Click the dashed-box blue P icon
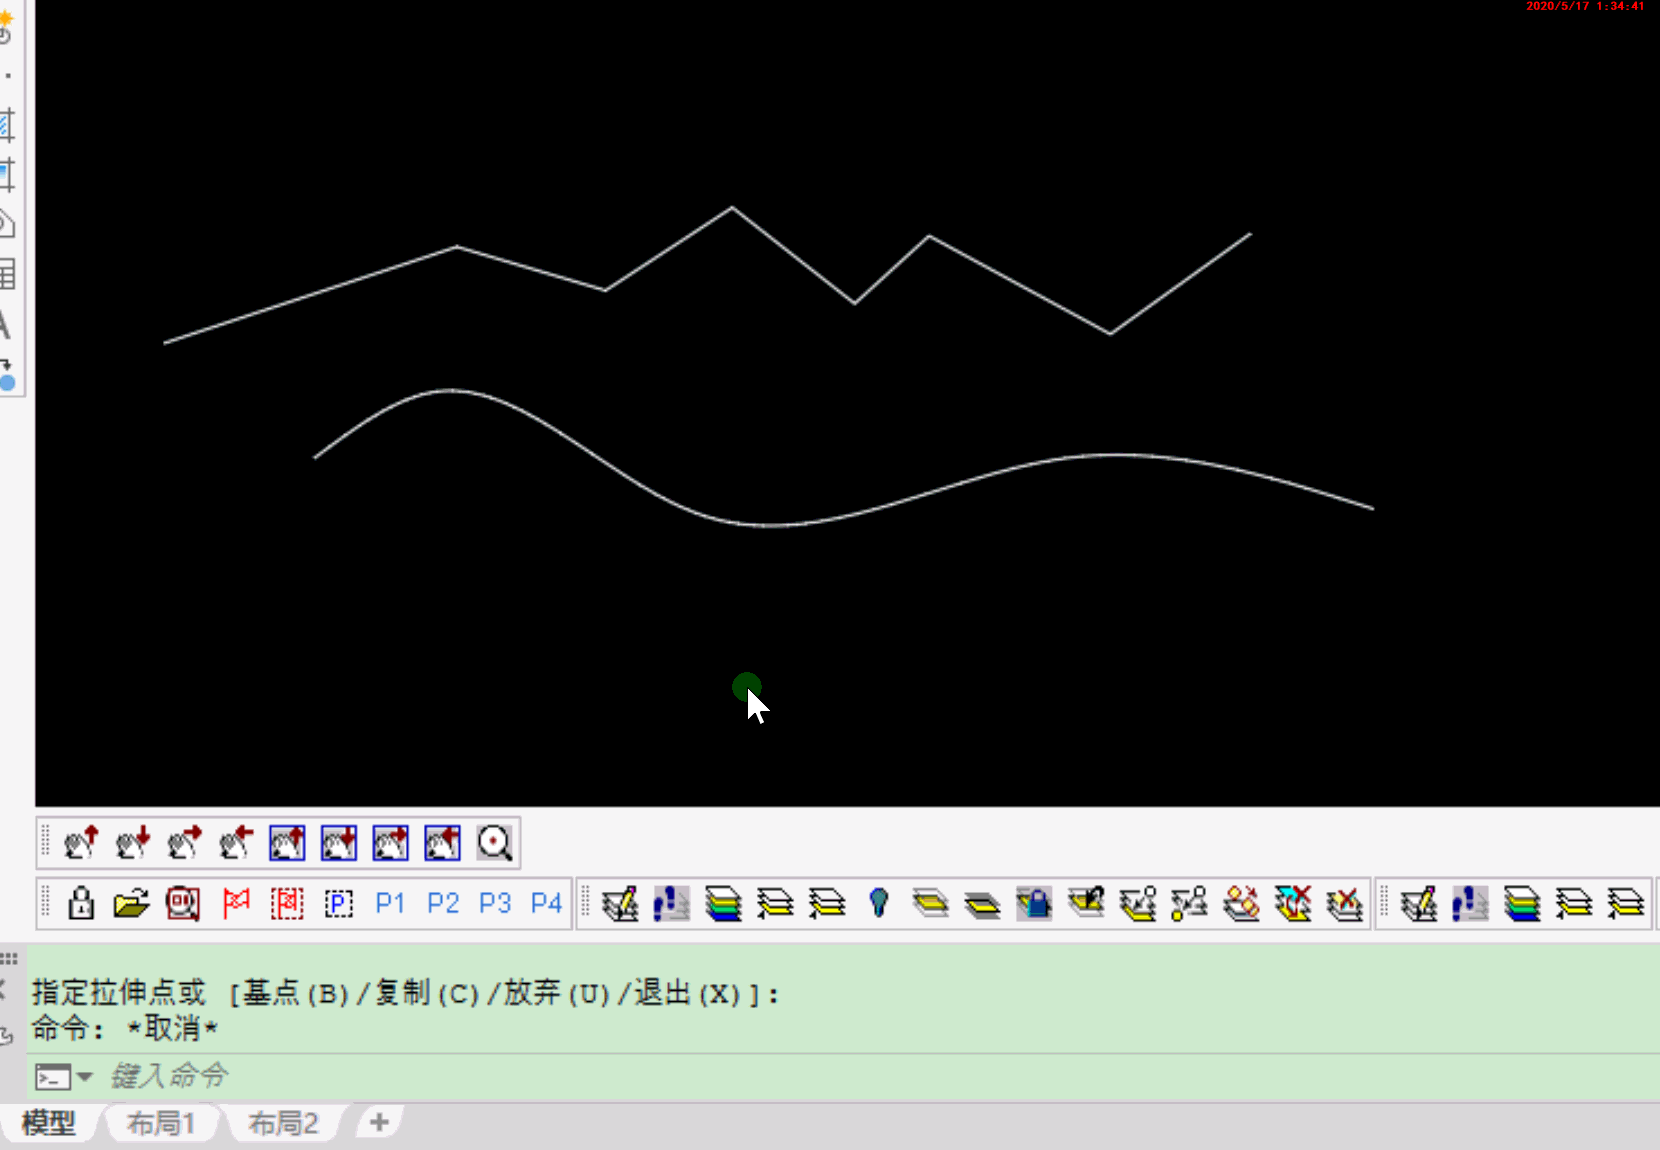 (x=339, y=903)
